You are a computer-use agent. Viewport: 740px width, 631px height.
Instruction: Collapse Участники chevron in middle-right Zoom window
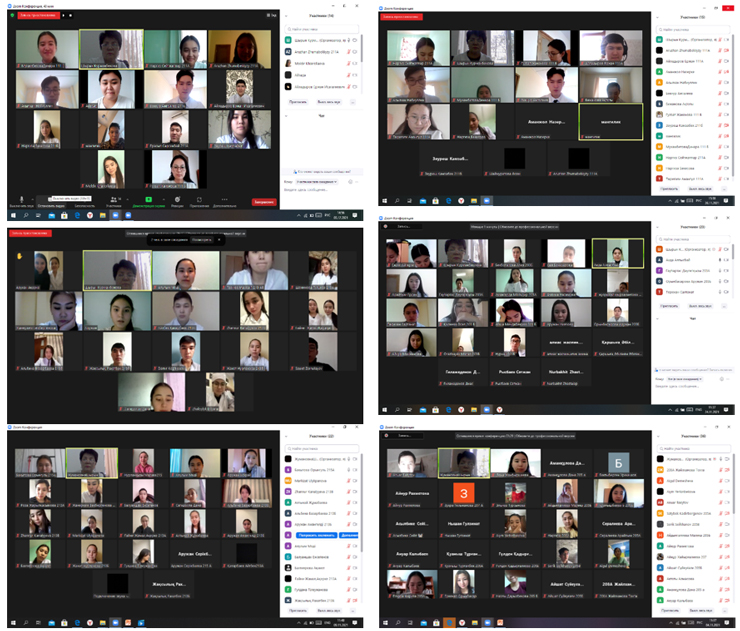[x=657, y=227]
